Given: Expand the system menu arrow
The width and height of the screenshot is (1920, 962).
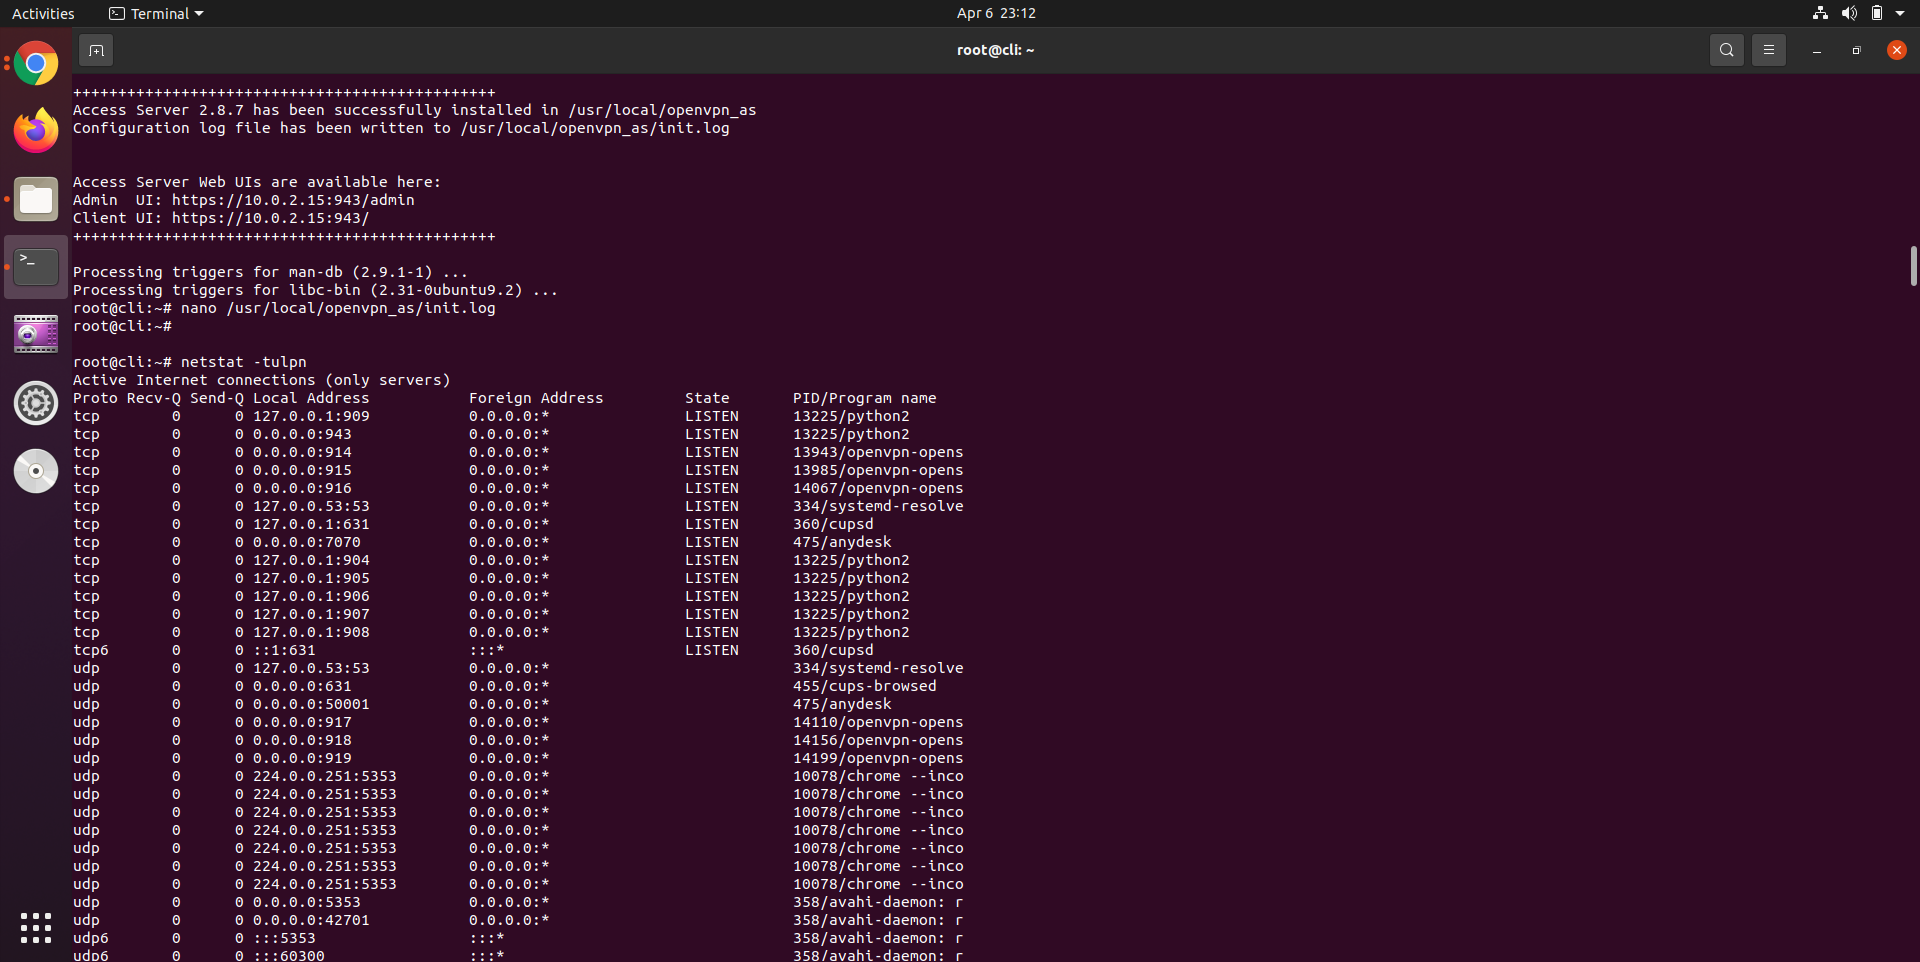Looking at the screenshot, I should [x=1900, y=13].
